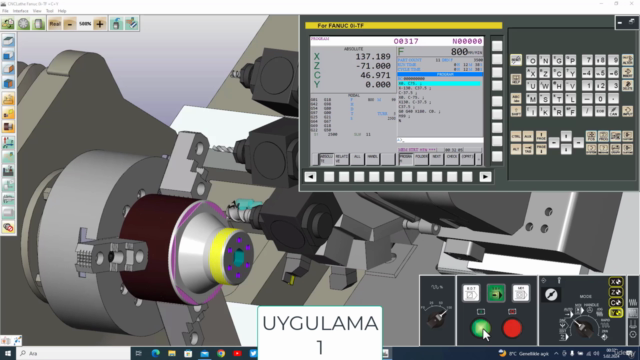Screen dimensions: 640x360
Task: Toggle the memory protect key switch
Action: 551,294
